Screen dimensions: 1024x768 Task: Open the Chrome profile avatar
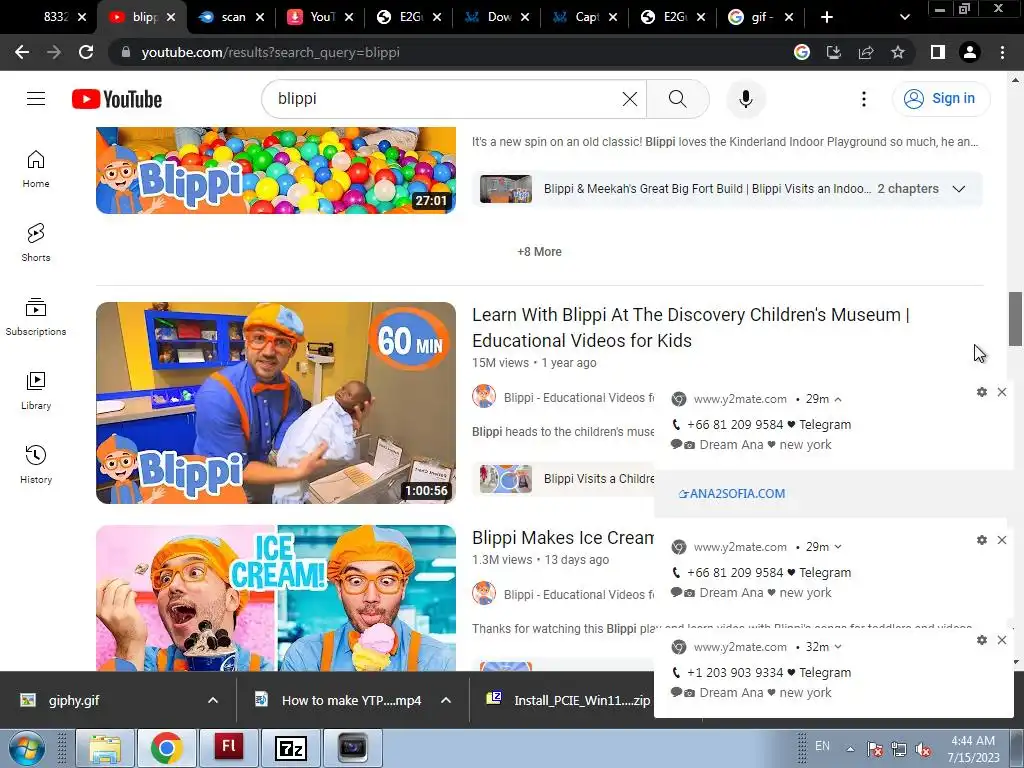tap(970, 52)
